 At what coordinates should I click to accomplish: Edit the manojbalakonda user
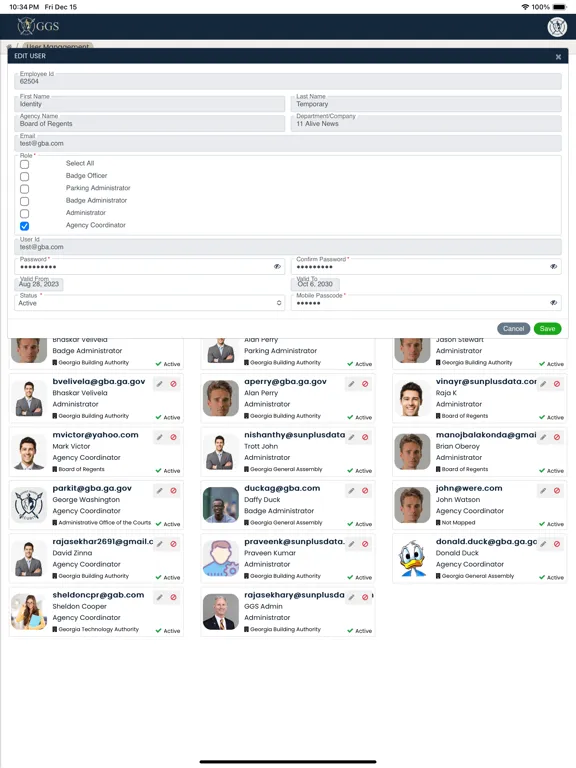(543, 437)
